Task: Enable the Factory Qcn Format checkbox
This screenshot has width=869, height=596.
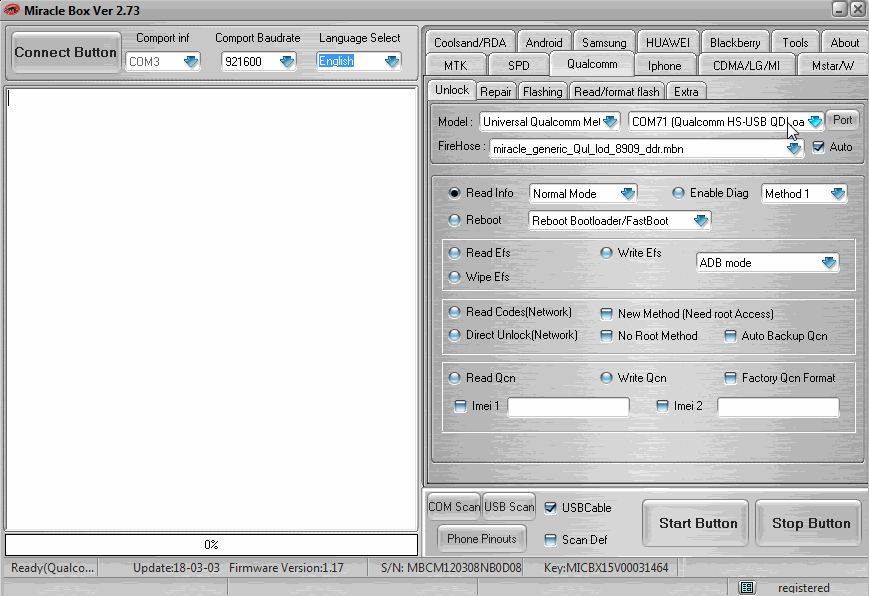Action: [730, 378]
